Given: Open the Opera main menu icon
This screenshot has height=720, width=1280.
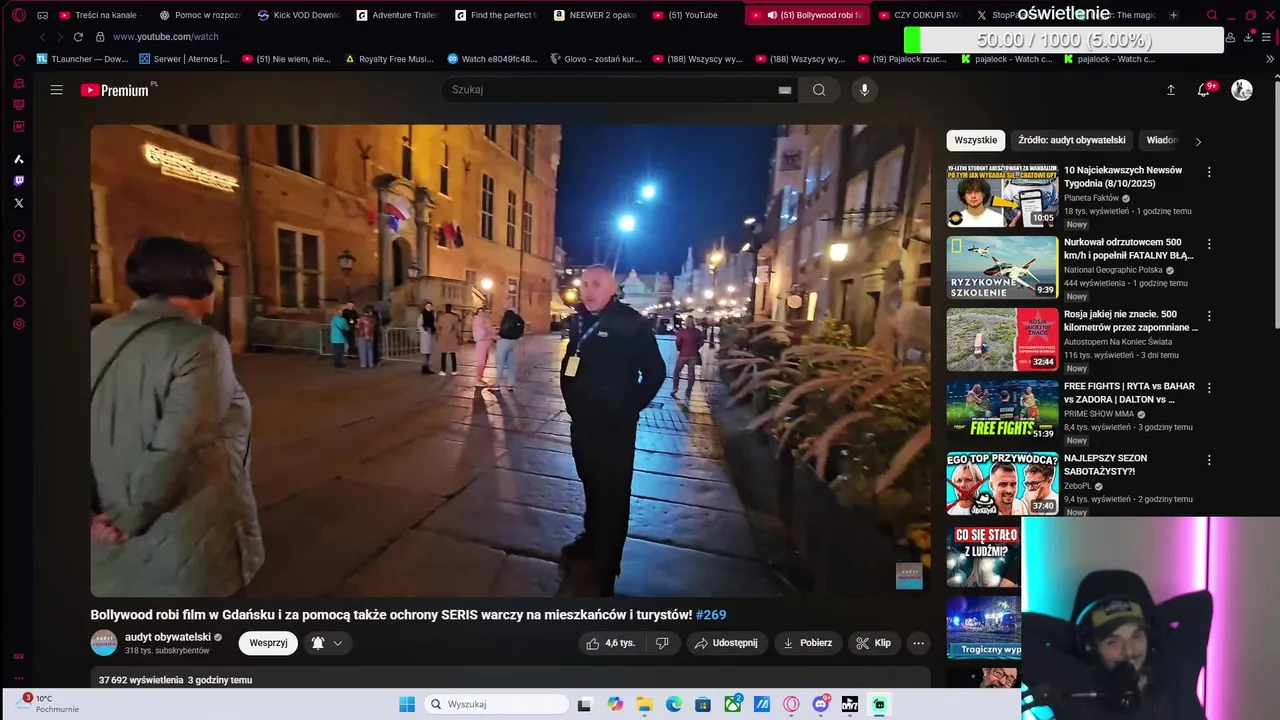Looking at the screenshot, I should (18, 15).
